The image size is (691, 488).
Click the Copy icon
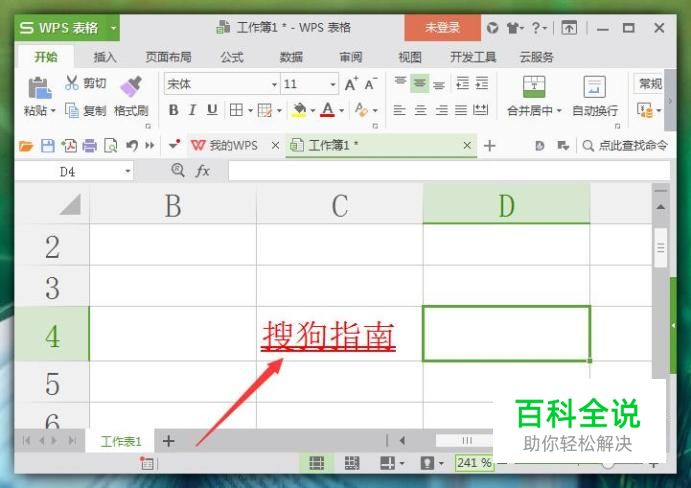click(x=71, y=110)
